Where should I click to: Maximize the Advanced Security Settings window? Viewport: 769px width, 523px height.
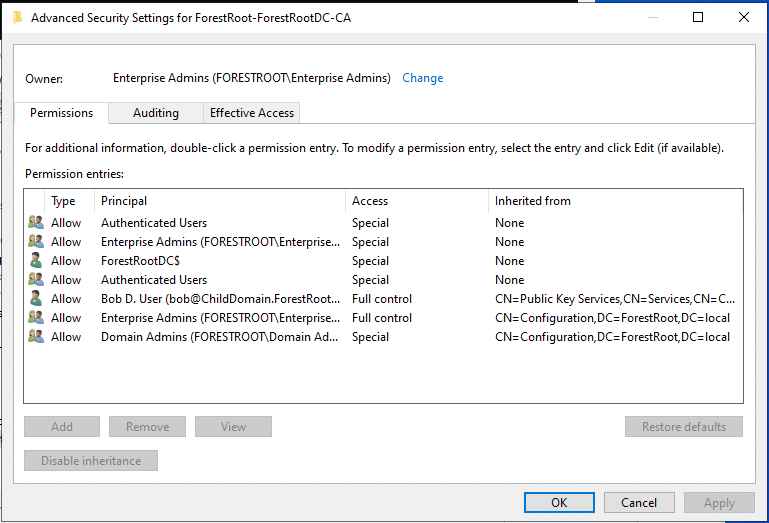[698, 17]
